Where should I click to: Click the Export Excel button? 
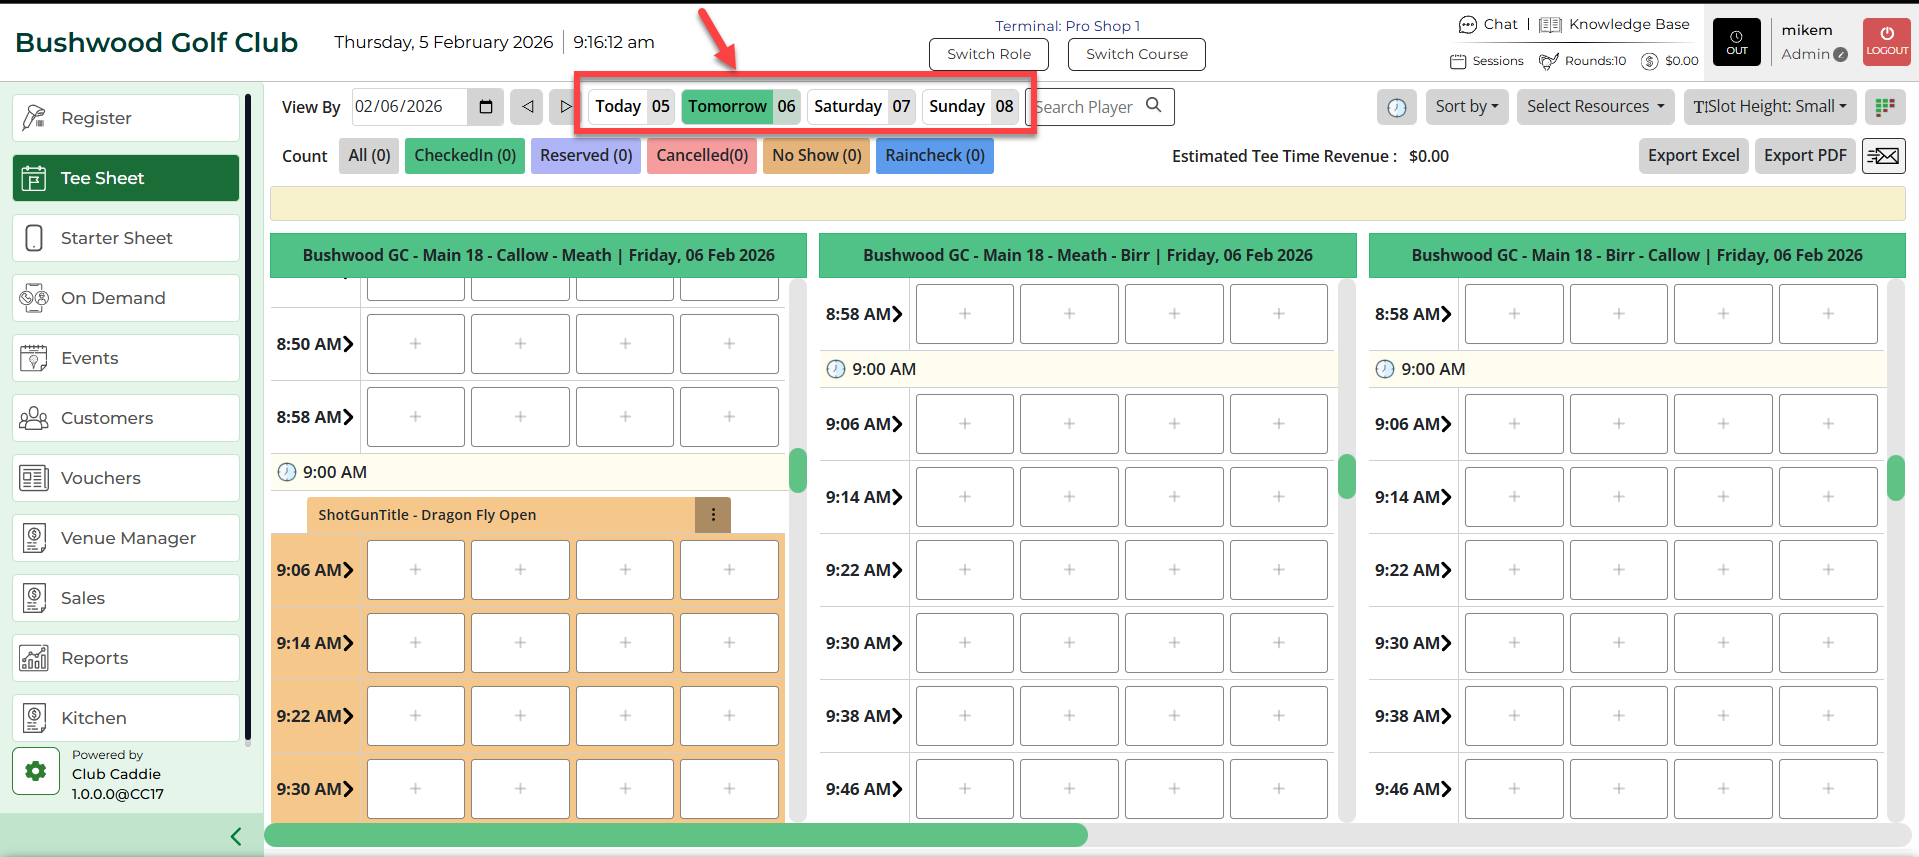point(1693,156)
